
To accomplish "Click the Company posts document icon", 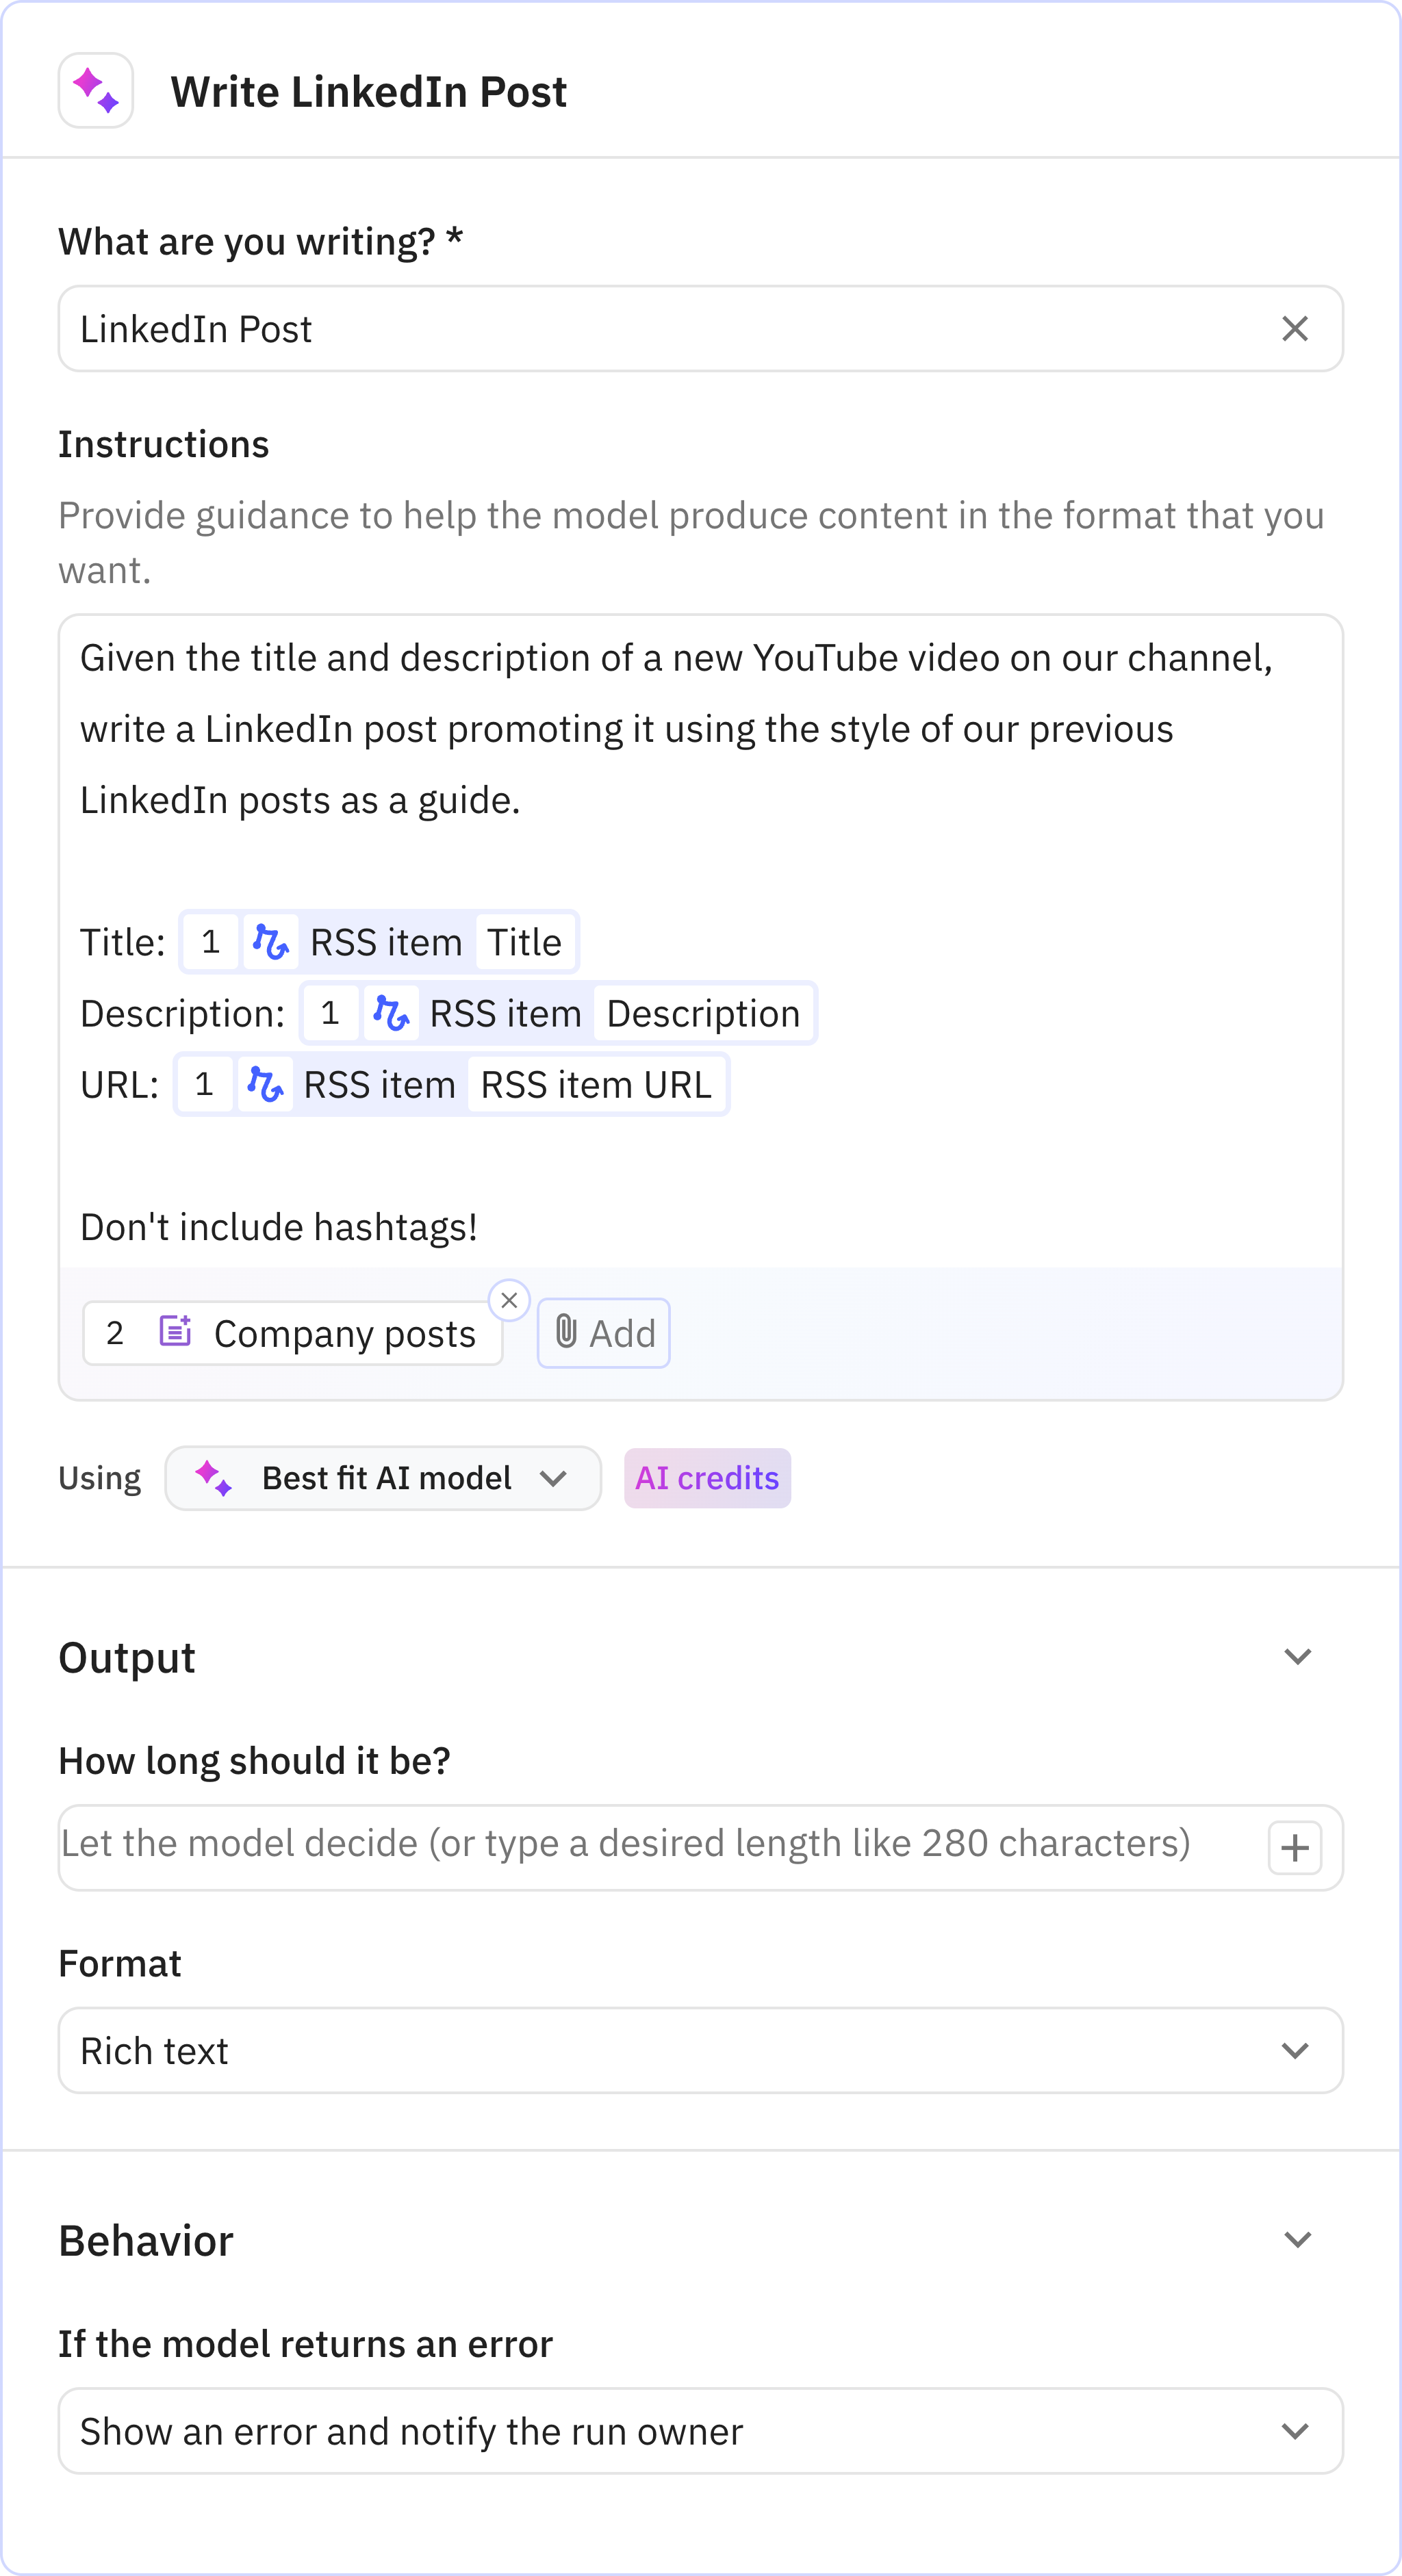I will coord(175,1332).
